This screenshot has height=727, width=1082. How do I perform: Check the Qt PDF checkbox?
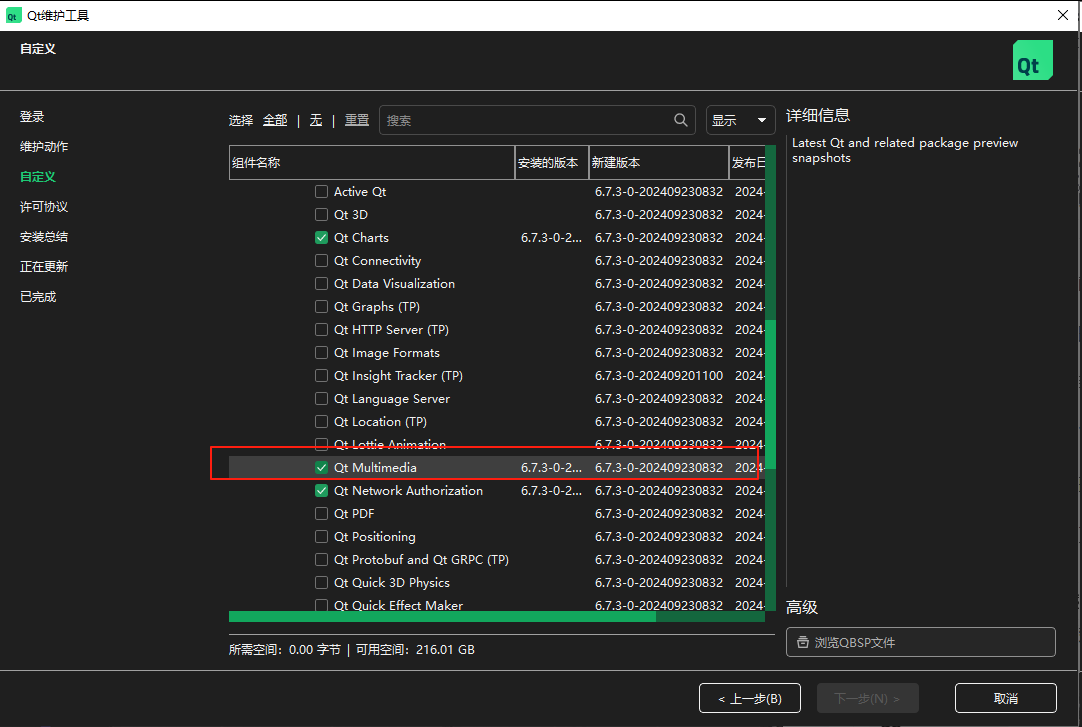321,514
